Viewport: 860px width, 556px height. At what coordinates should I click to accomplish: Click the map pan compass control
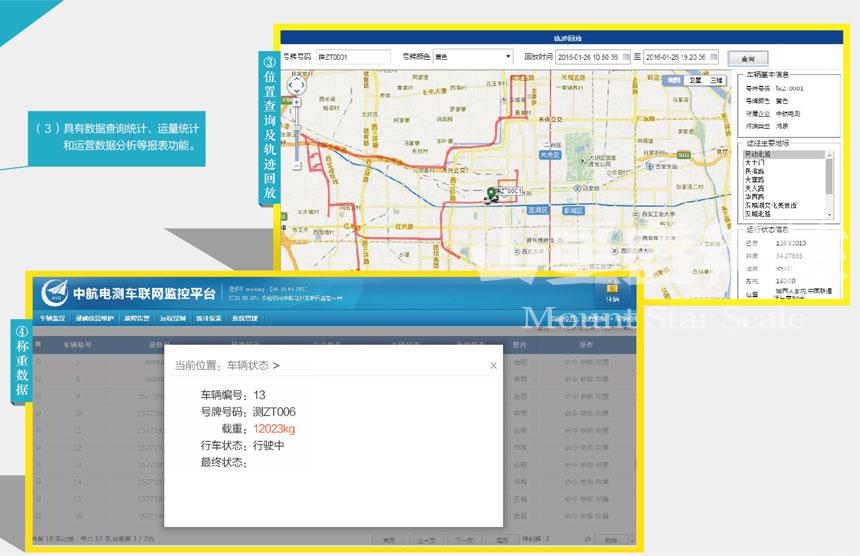[296, 87]
